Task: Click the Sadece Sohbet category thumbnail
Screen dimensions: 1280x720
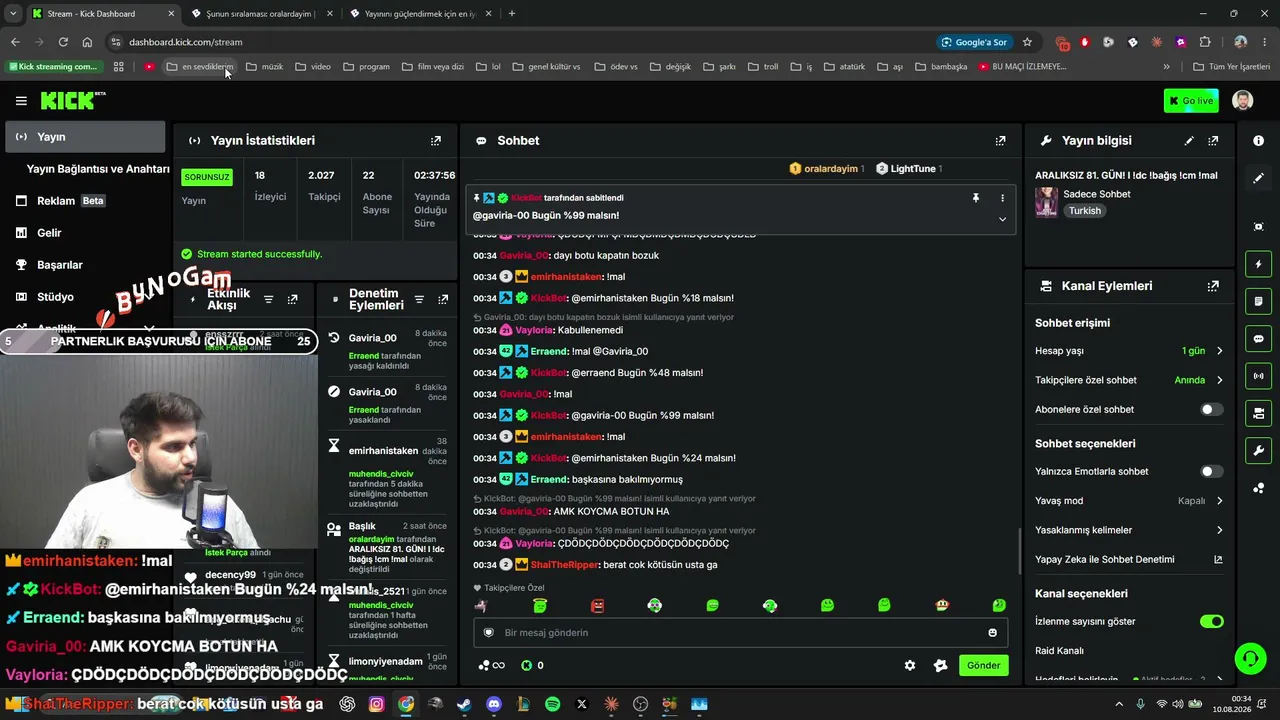Action: [1046, 202]
